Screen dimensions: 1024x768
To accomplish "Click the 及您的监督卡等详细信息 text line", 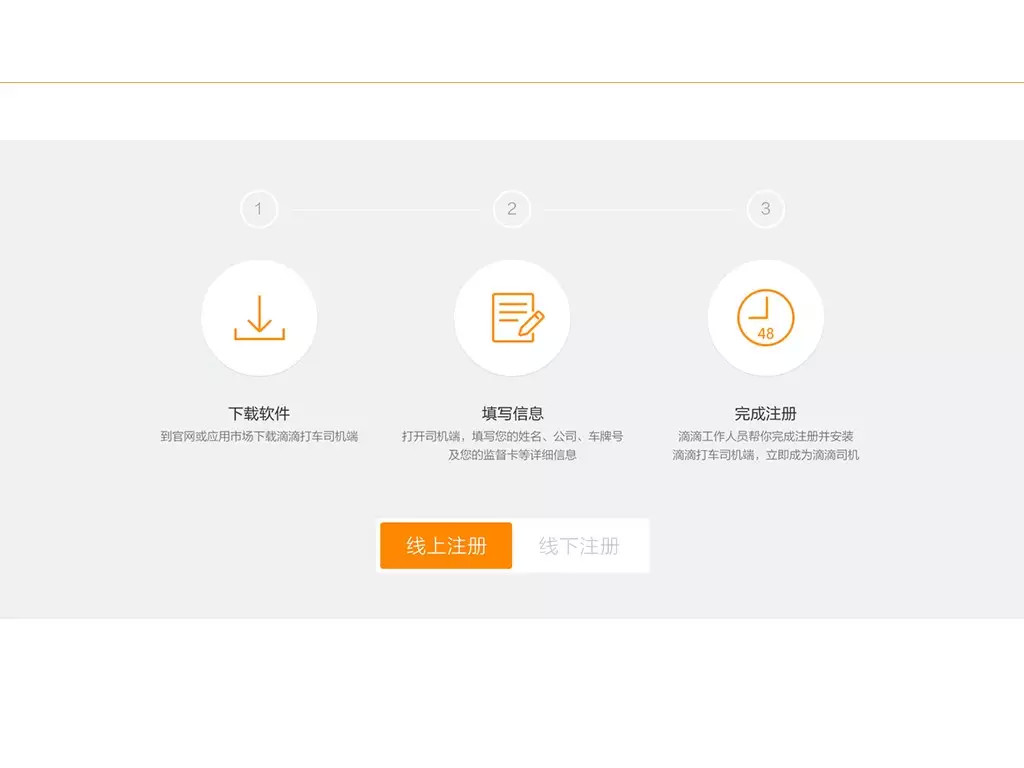I will pyautogui.click(x=512, y=455).
